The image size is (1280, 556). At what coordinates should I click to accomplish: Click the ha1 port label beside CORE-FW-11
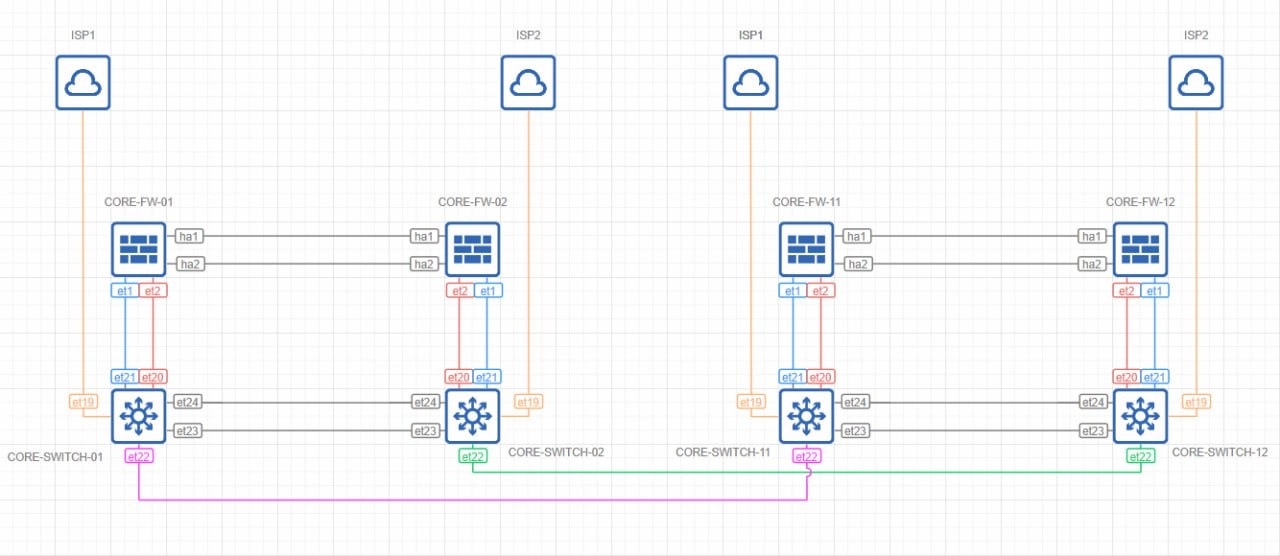point(856,236)
